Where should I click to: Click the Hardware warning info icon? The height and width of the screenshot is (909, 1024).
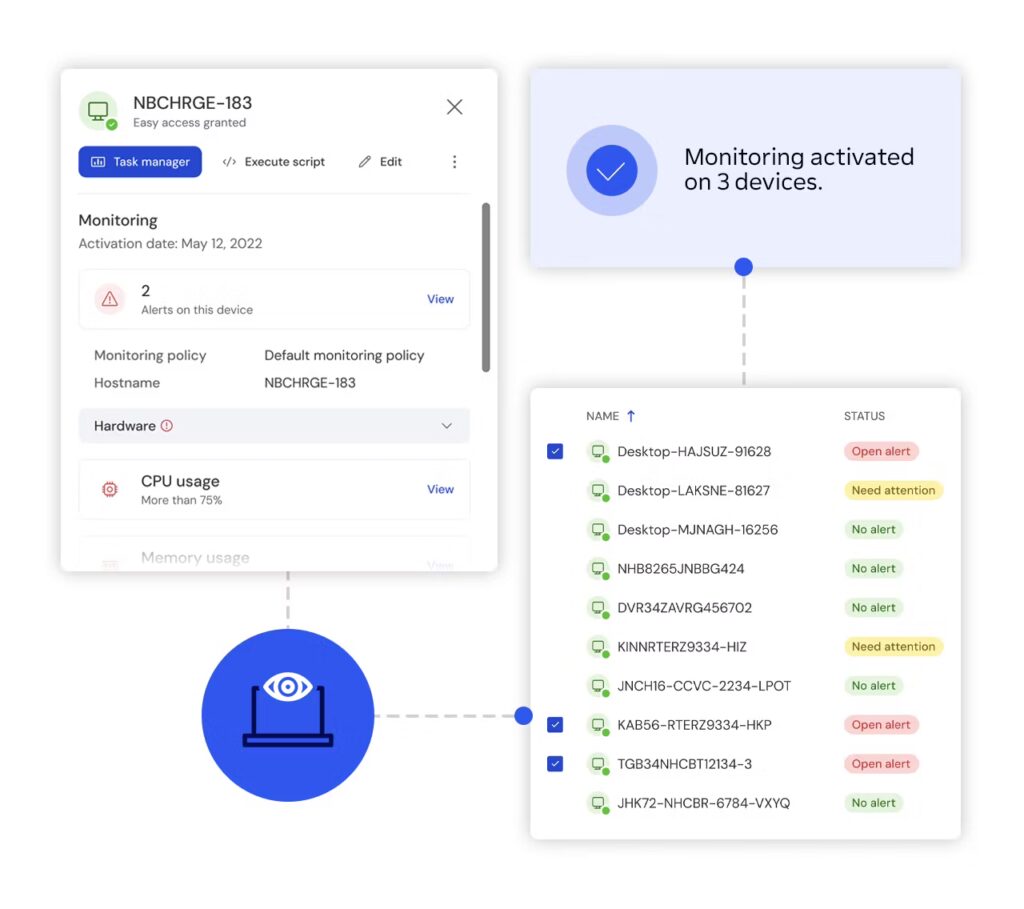tap(167, 426)
